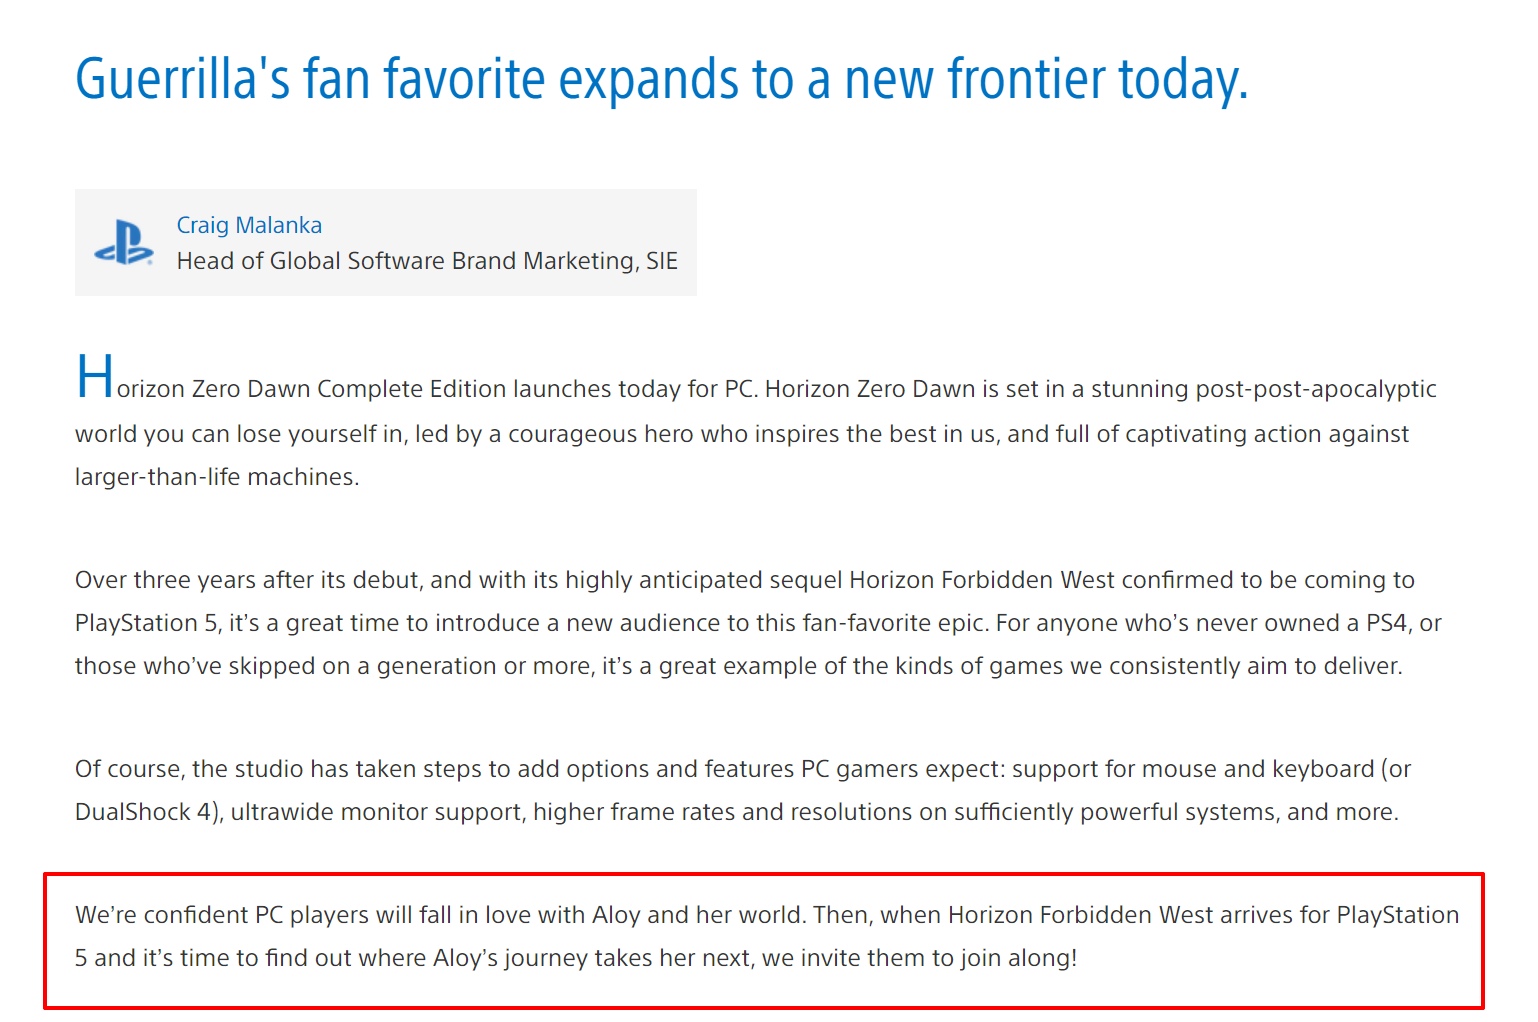Click the large blue drop-cap letter H

[x=95, y=377]
